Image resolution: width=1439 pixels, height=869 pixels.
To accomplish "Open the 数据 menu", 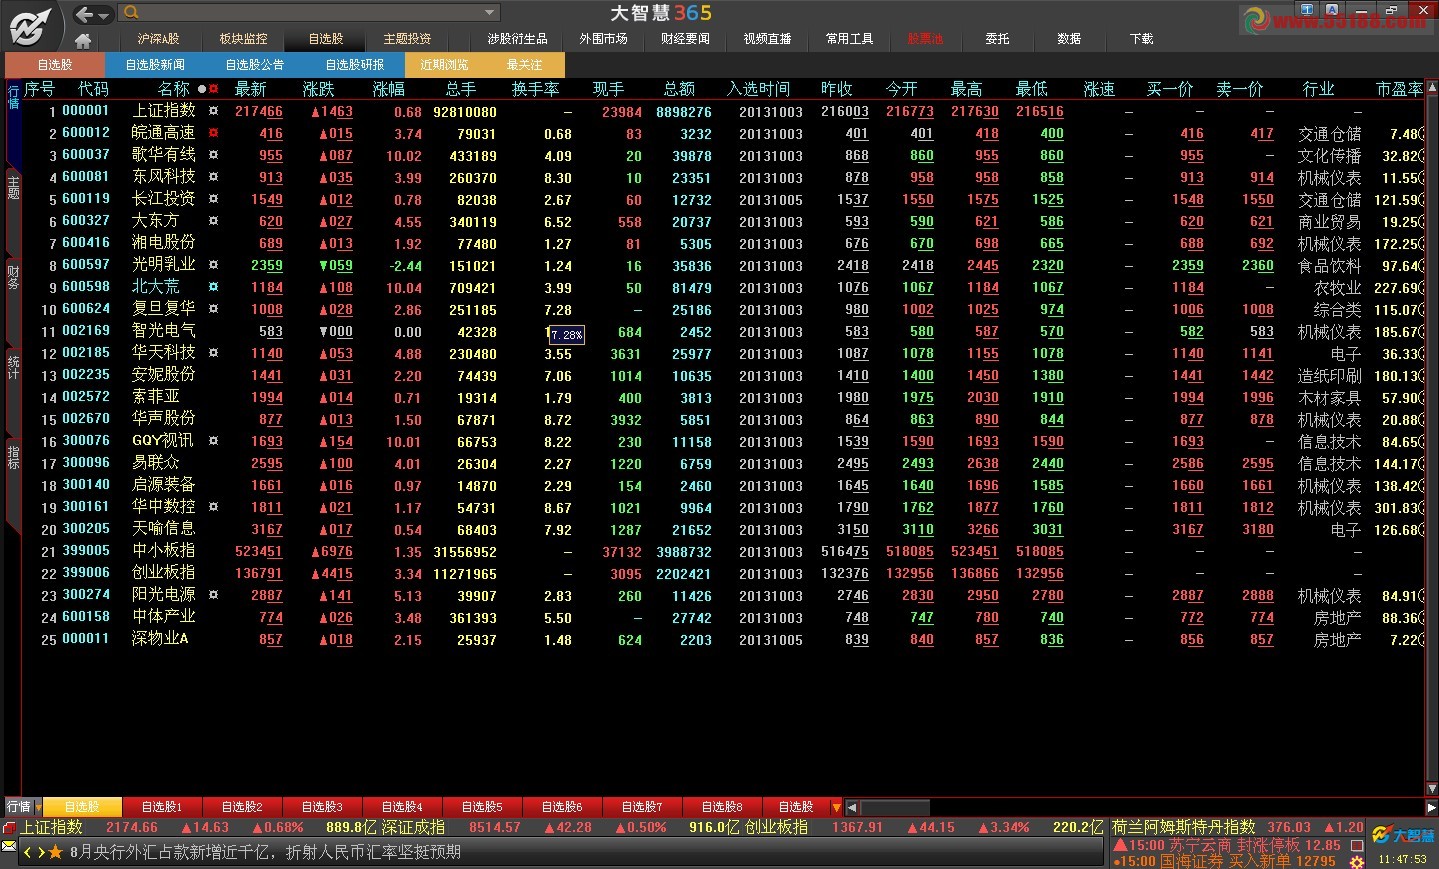I will pos(1069,39).
